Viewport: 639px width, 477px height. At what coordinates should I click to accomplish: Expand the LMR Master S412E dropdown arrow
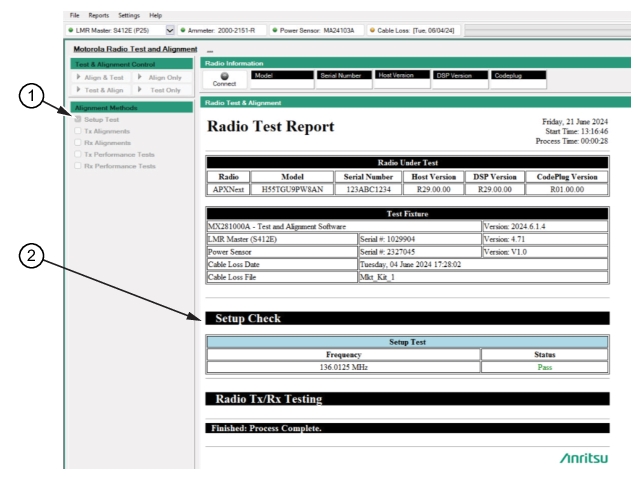tap(170, 30)
